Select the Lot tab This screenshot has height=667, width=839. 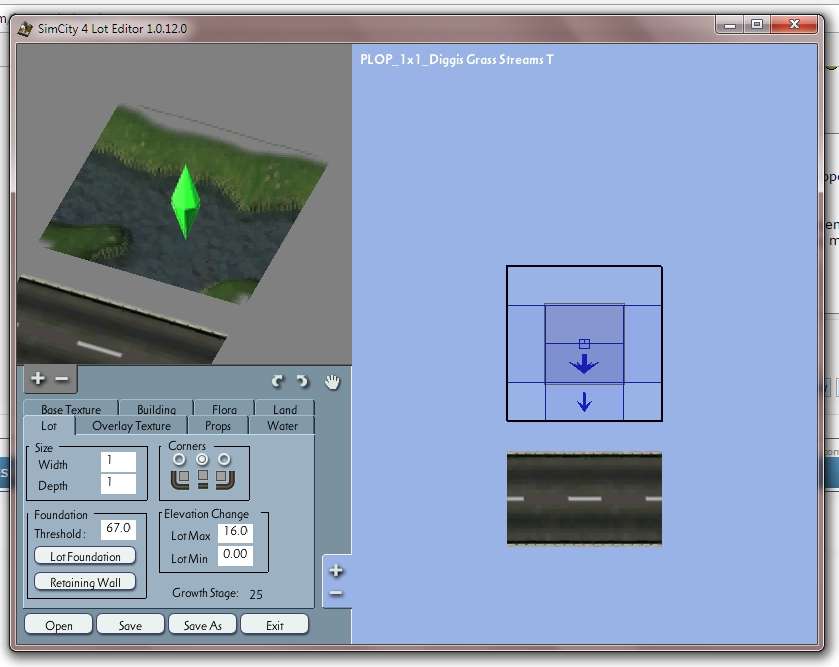[49, 426]
